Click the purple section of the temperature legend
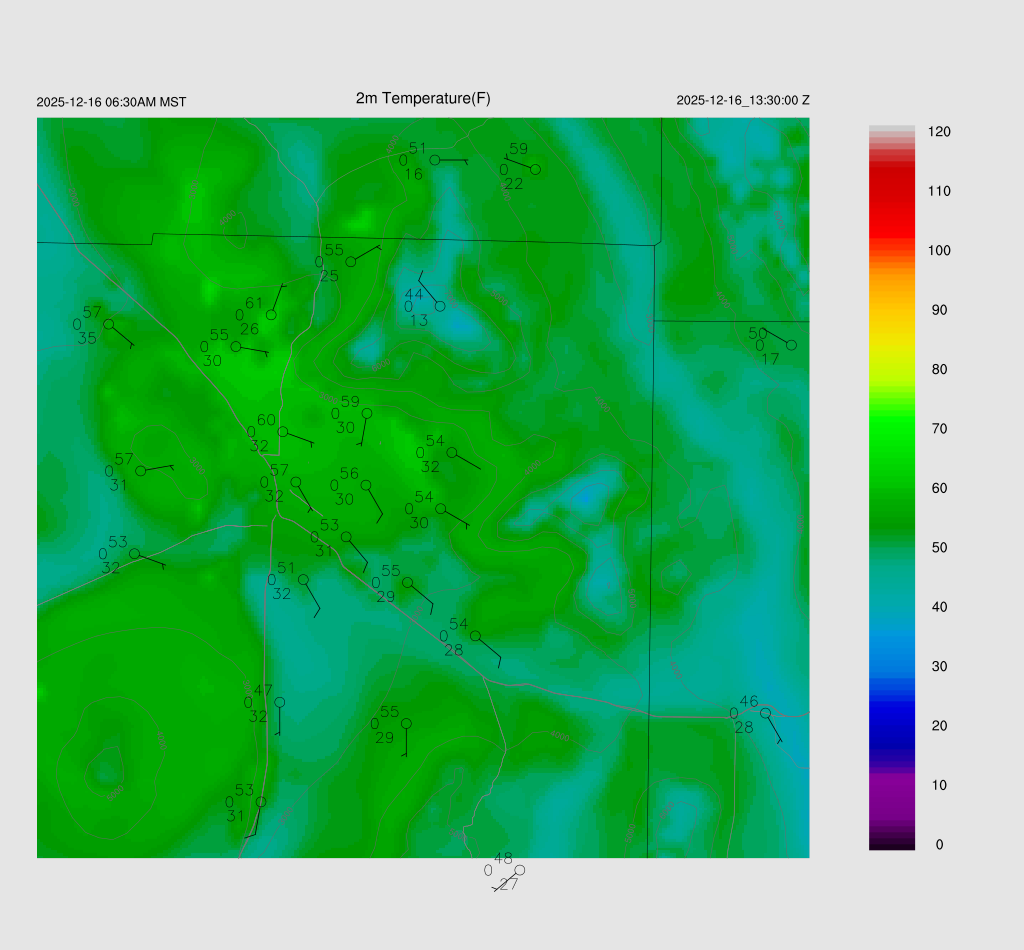This screenshot has height=950, width=1024. [891, 790]
